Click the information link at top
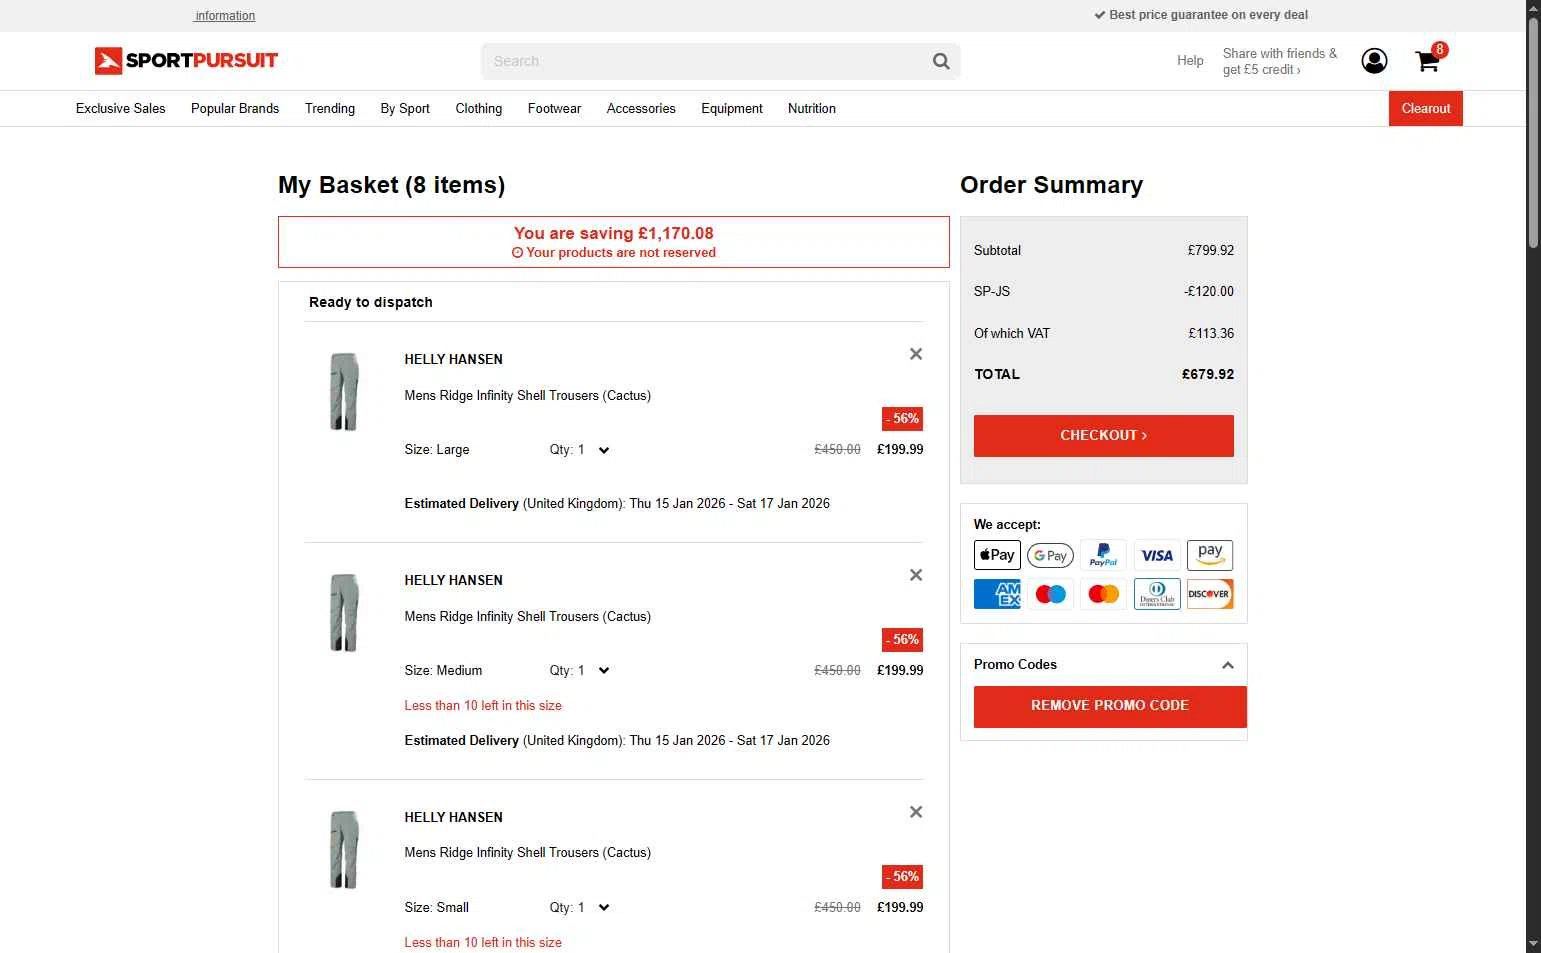 click(x=225, y=16)
